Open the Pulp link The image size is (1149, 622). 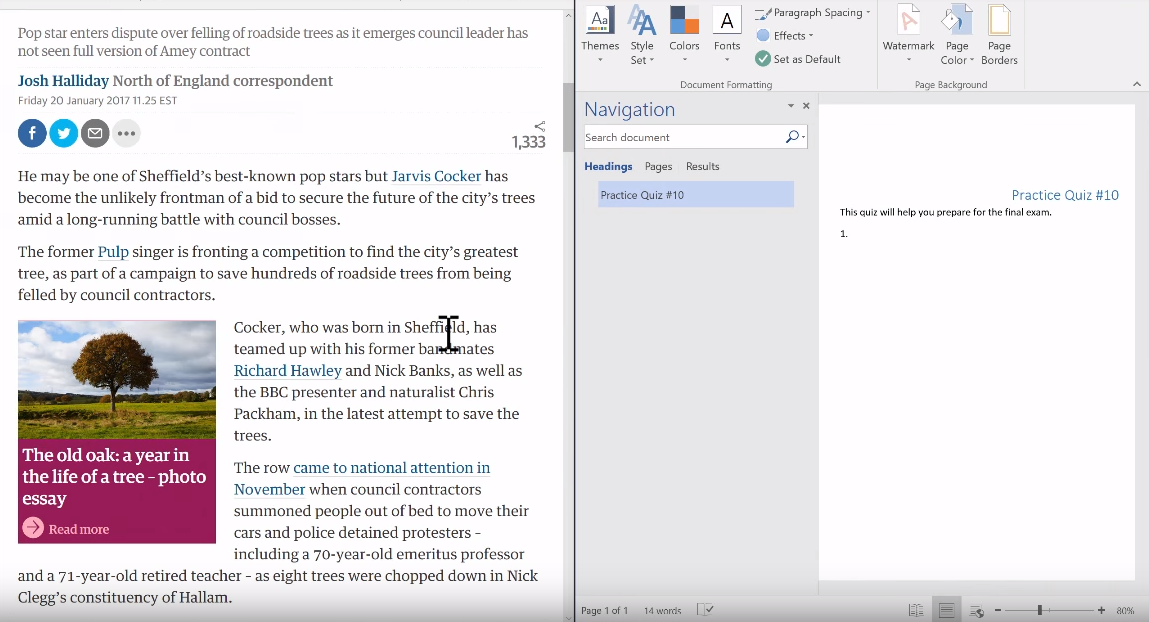point(113,252)
